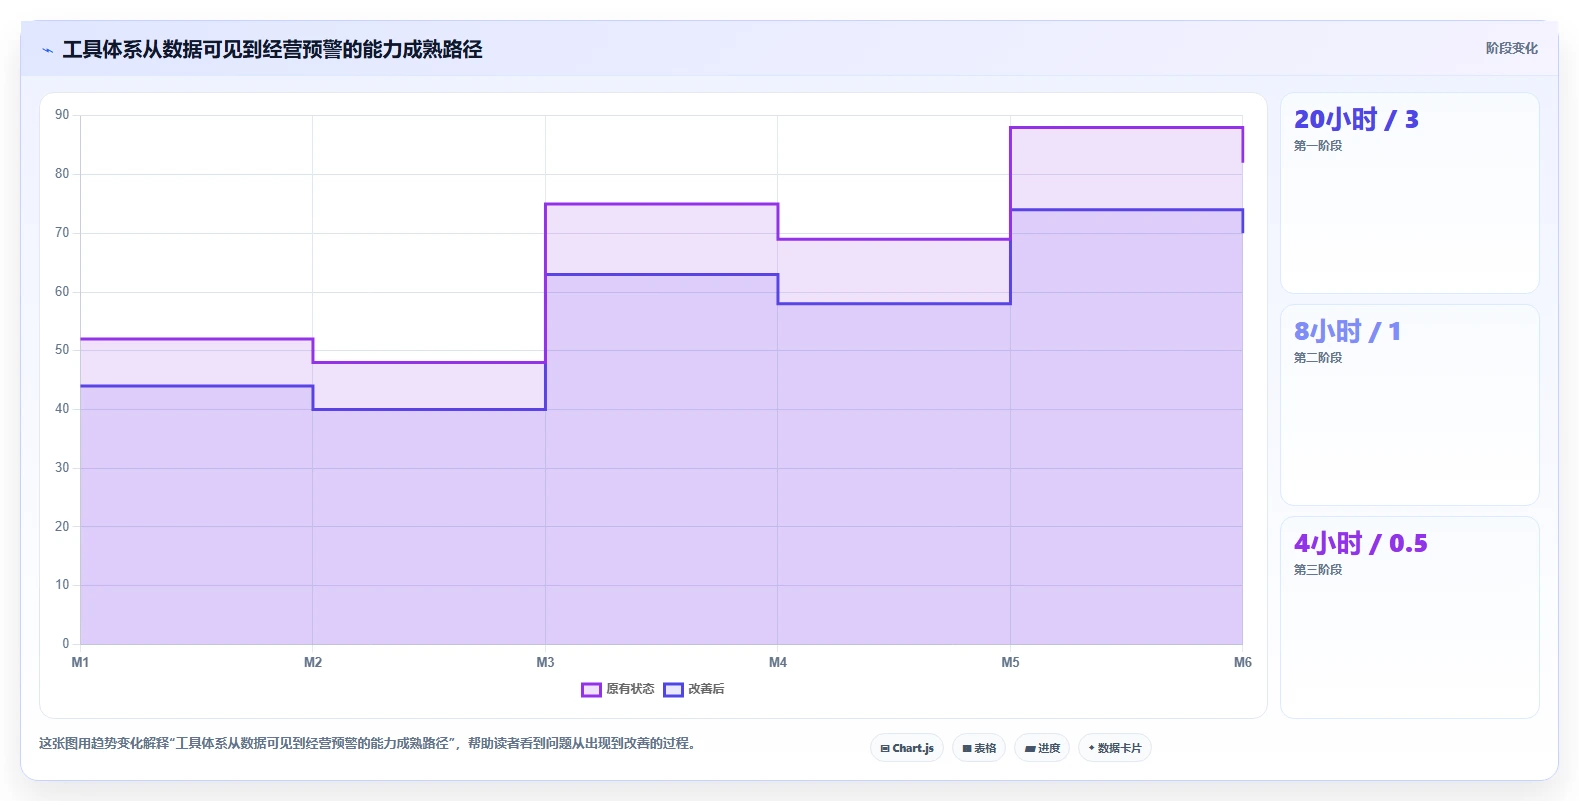
Task: Select the 数据卡片 tag pill
Action: tap(1115, 748)
